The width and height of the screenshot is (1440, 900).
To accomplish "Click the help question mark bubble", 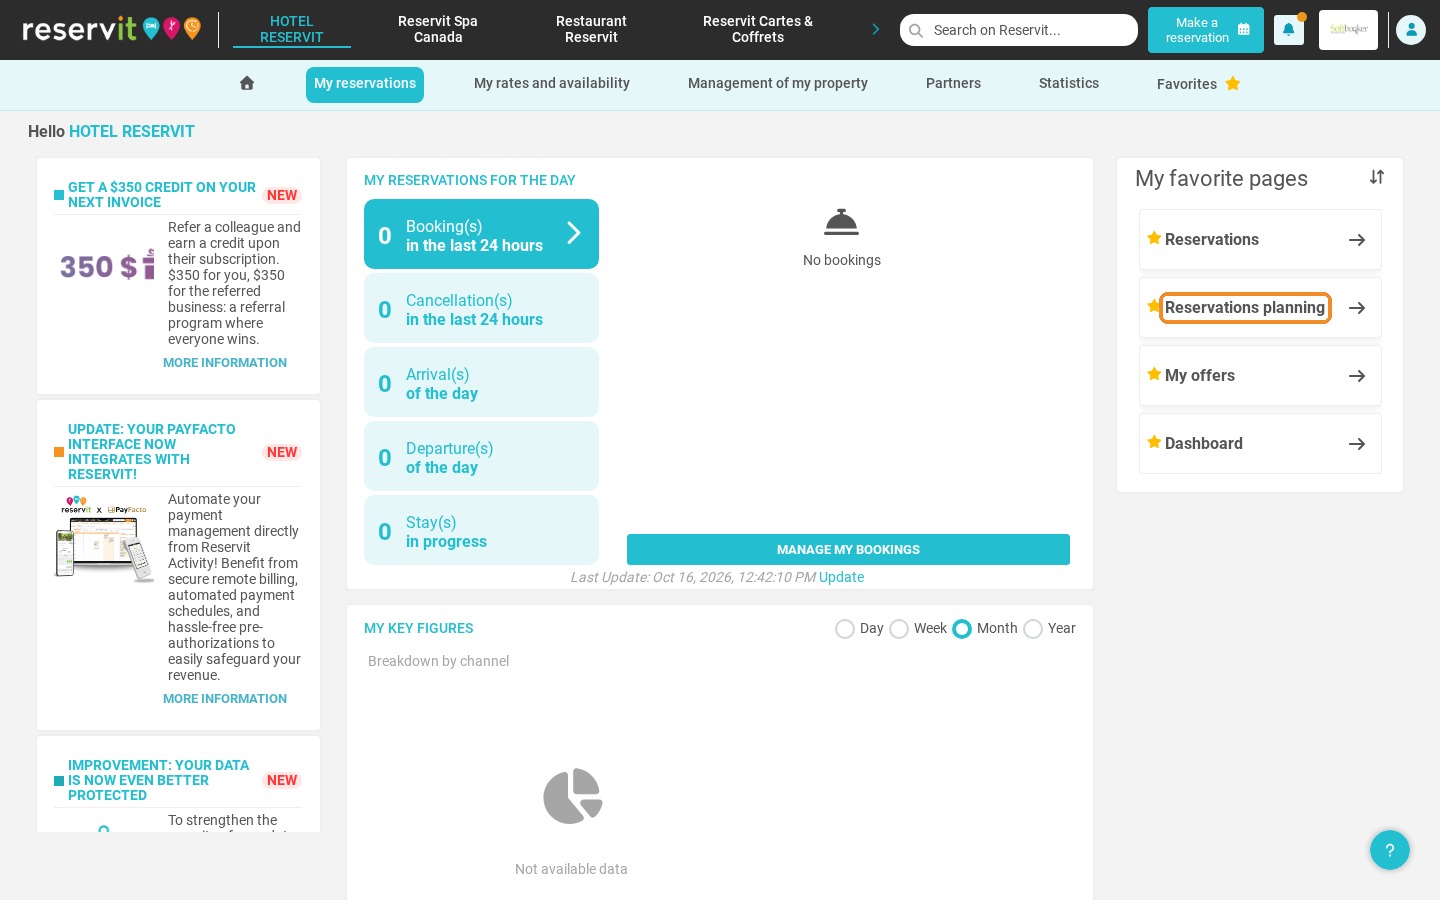I will coord(1390,850).
